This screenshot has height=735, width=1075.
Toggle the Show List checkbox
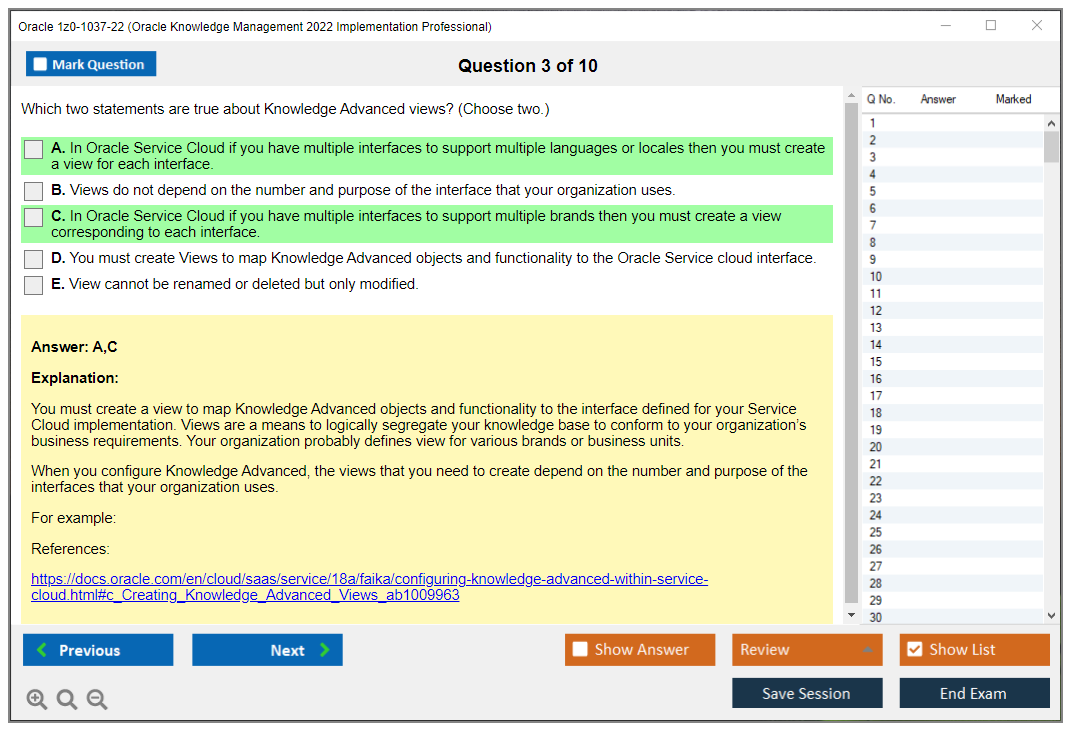coord(915,649)
